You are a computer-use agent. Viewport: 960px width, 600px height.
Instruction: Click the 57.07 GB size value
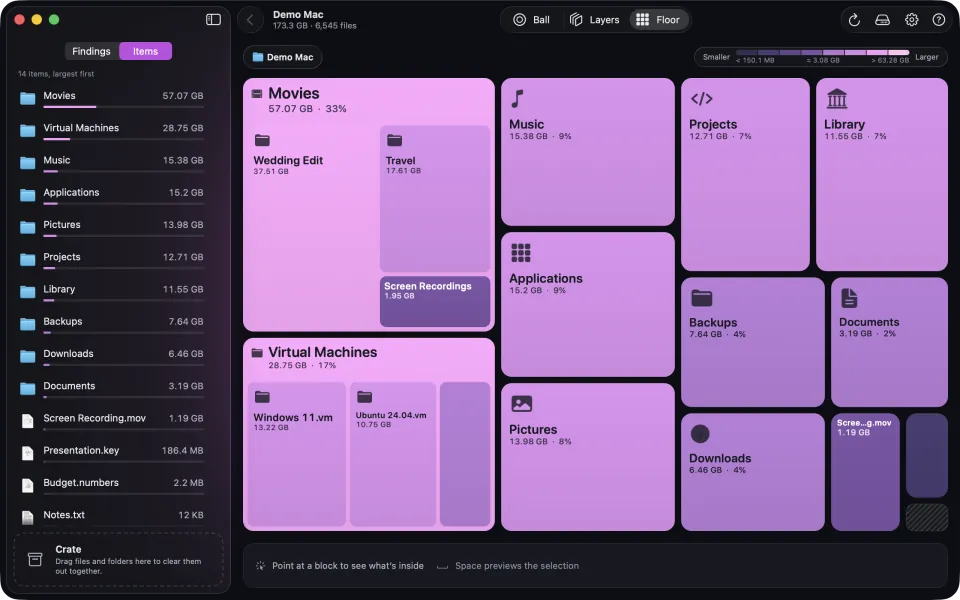[x=182, y=96]
